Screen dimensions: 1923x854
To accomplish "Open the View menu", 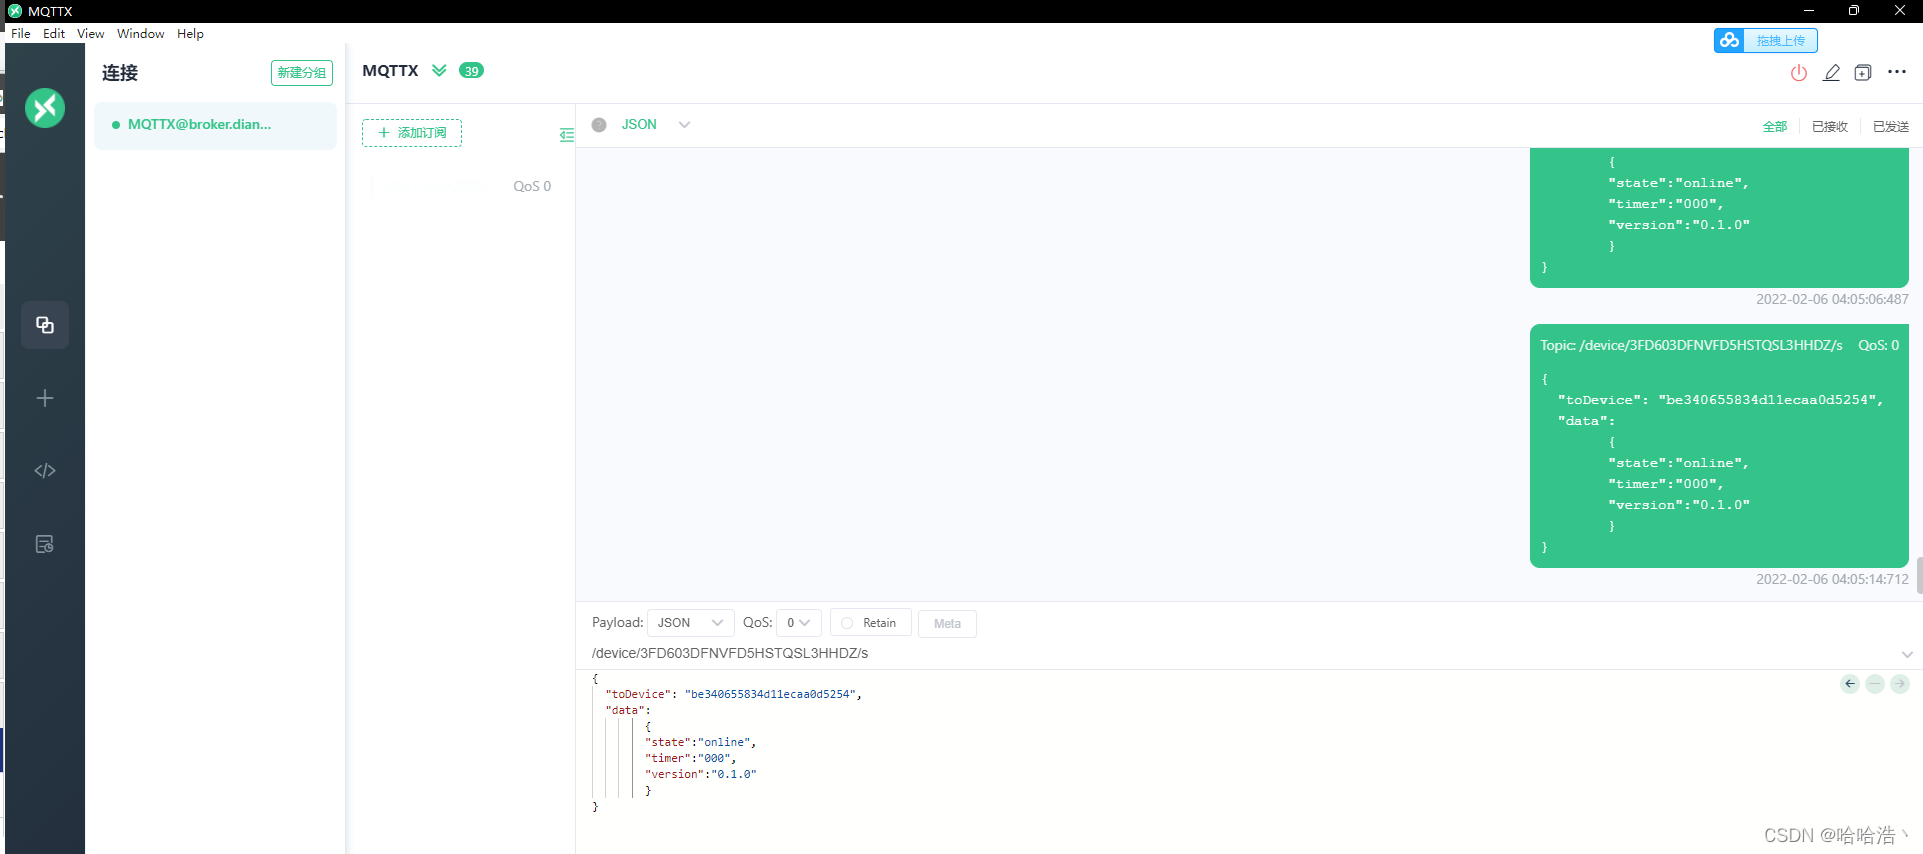I will (x=90, y=33).
